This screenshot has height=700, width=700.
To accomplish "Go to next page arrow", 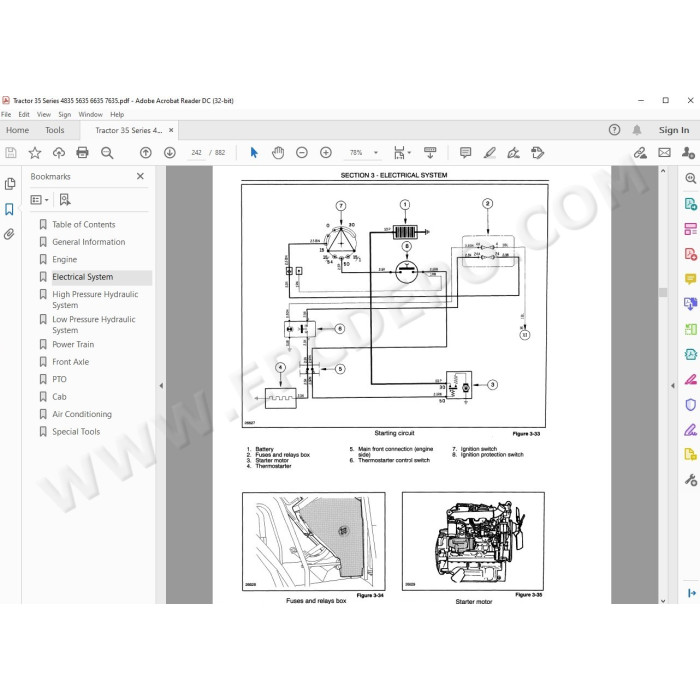I will coord(170,153).
